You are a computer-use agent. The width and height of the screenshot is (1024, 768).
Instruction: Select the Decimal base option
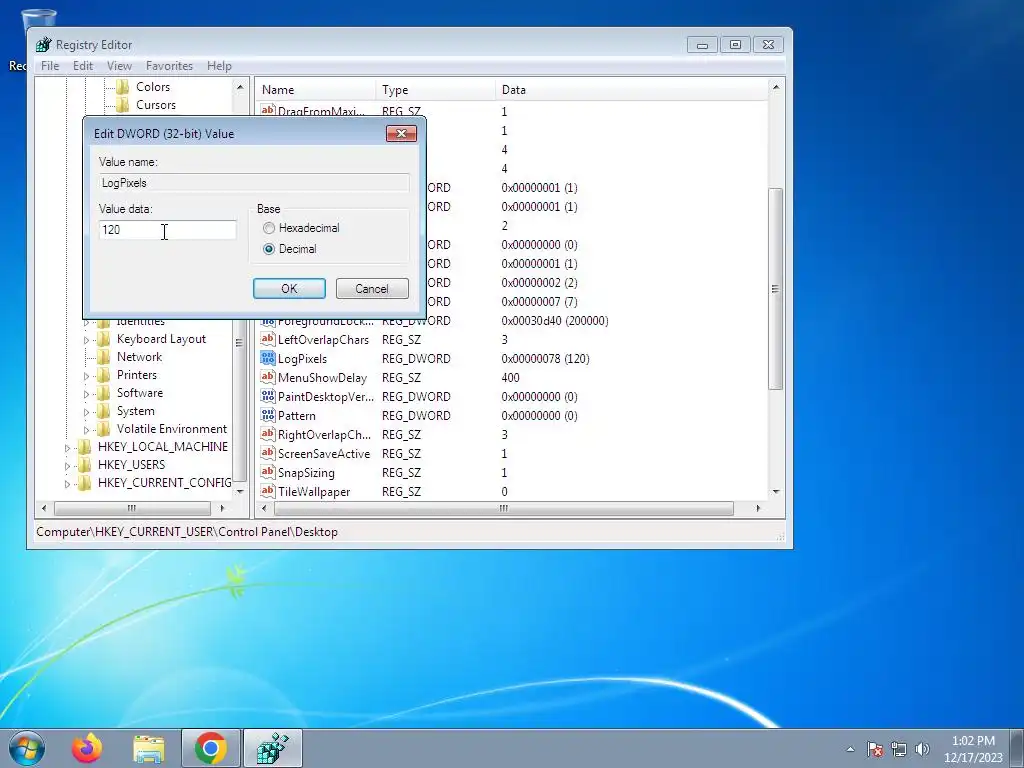point(290,249)
